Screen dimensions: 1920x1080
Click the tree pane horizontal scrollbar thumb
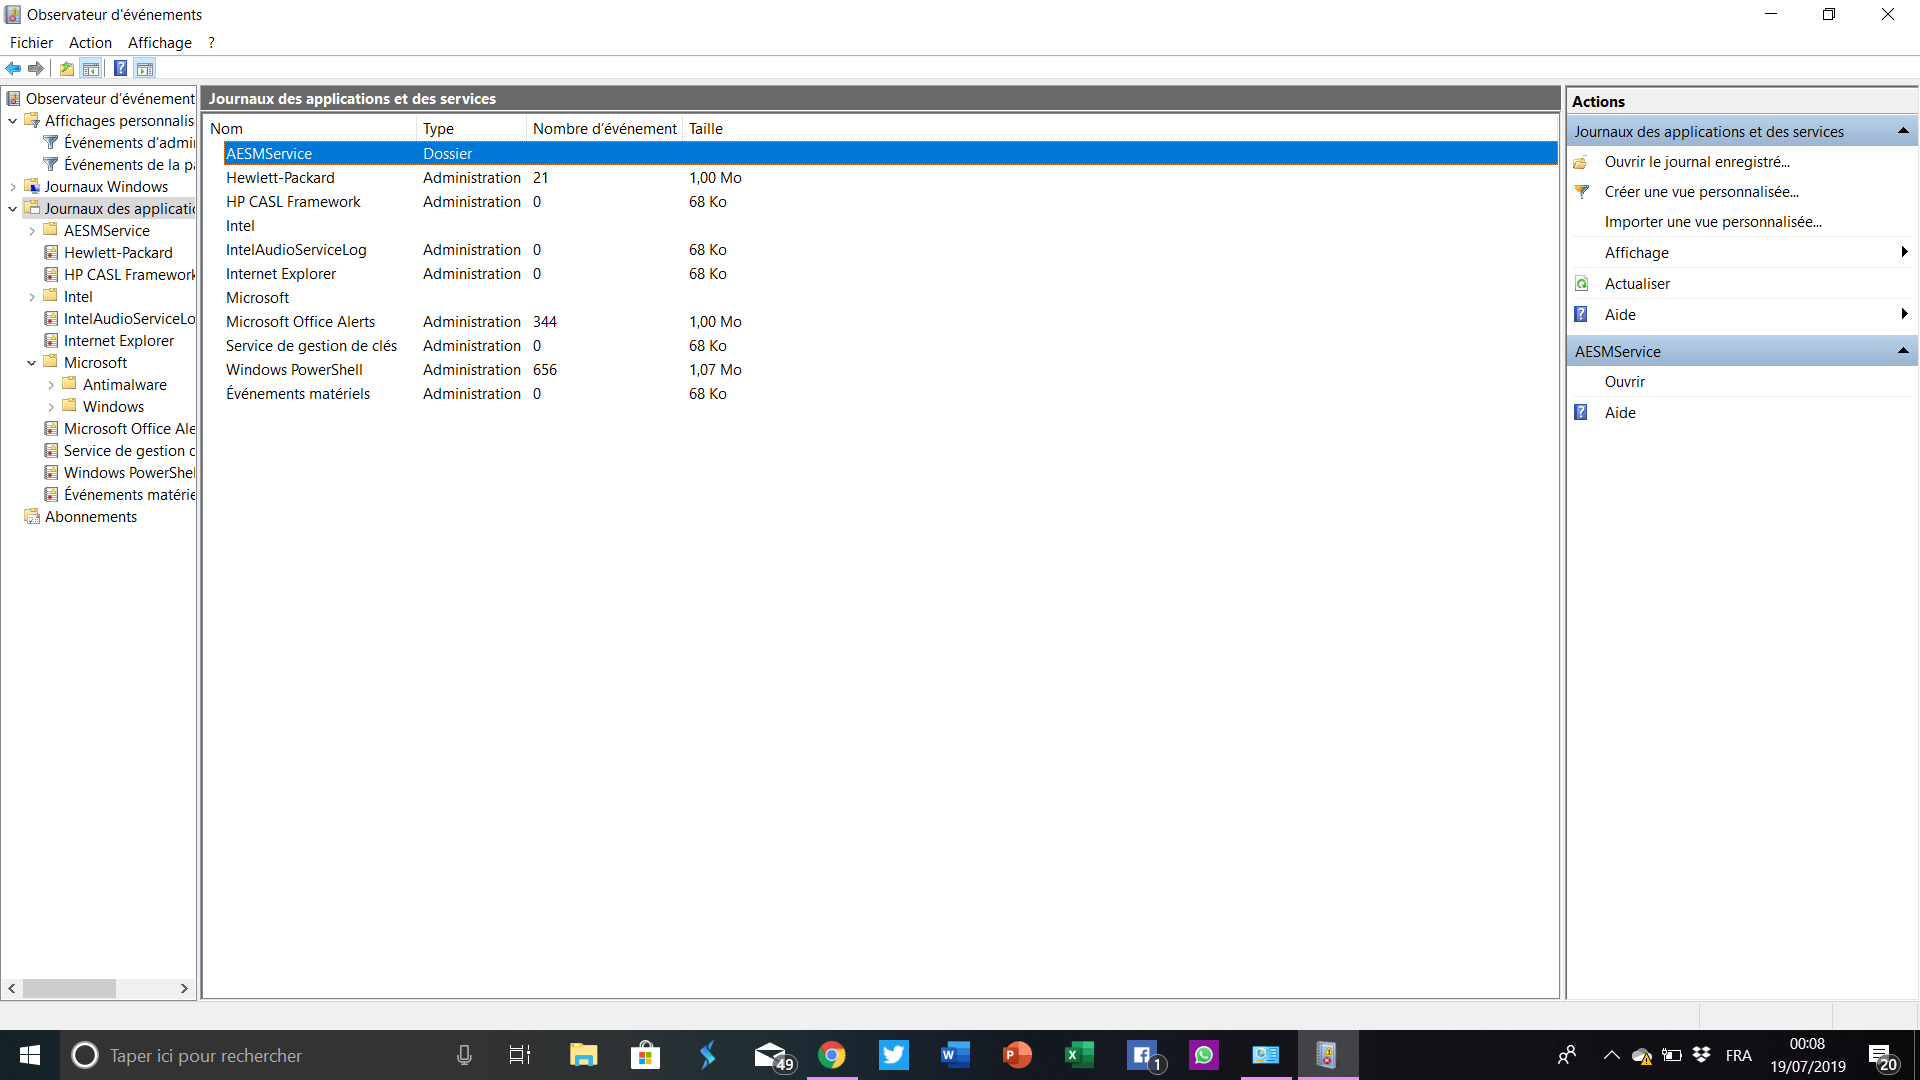[x=69, y=988]
